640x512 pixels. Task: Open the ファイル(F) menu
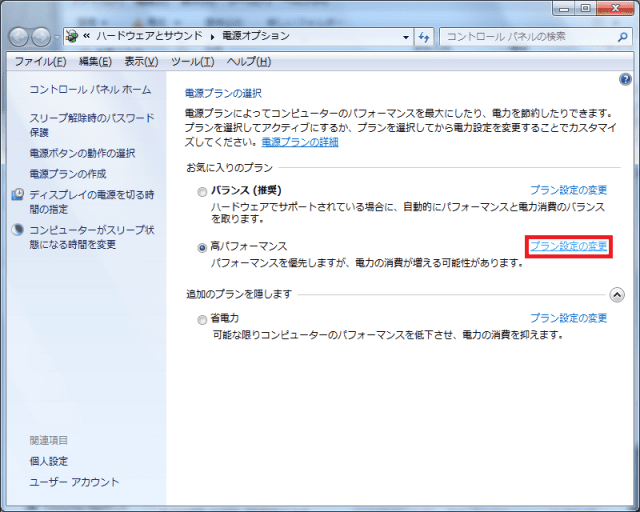(x=40, y=61)
